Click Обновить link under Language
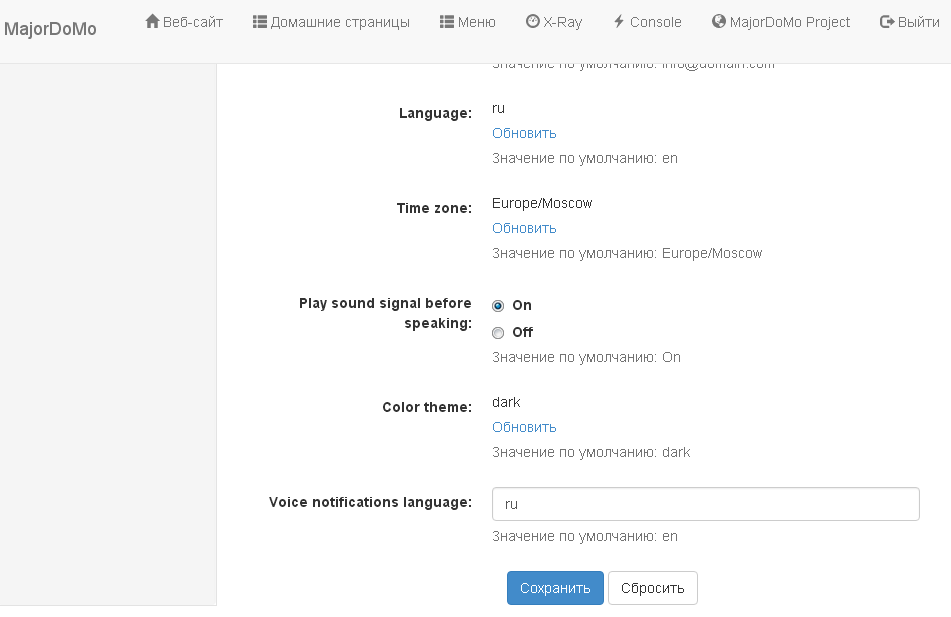The height and width of the screenshot is (617, 951). click(x=524, y=133)
